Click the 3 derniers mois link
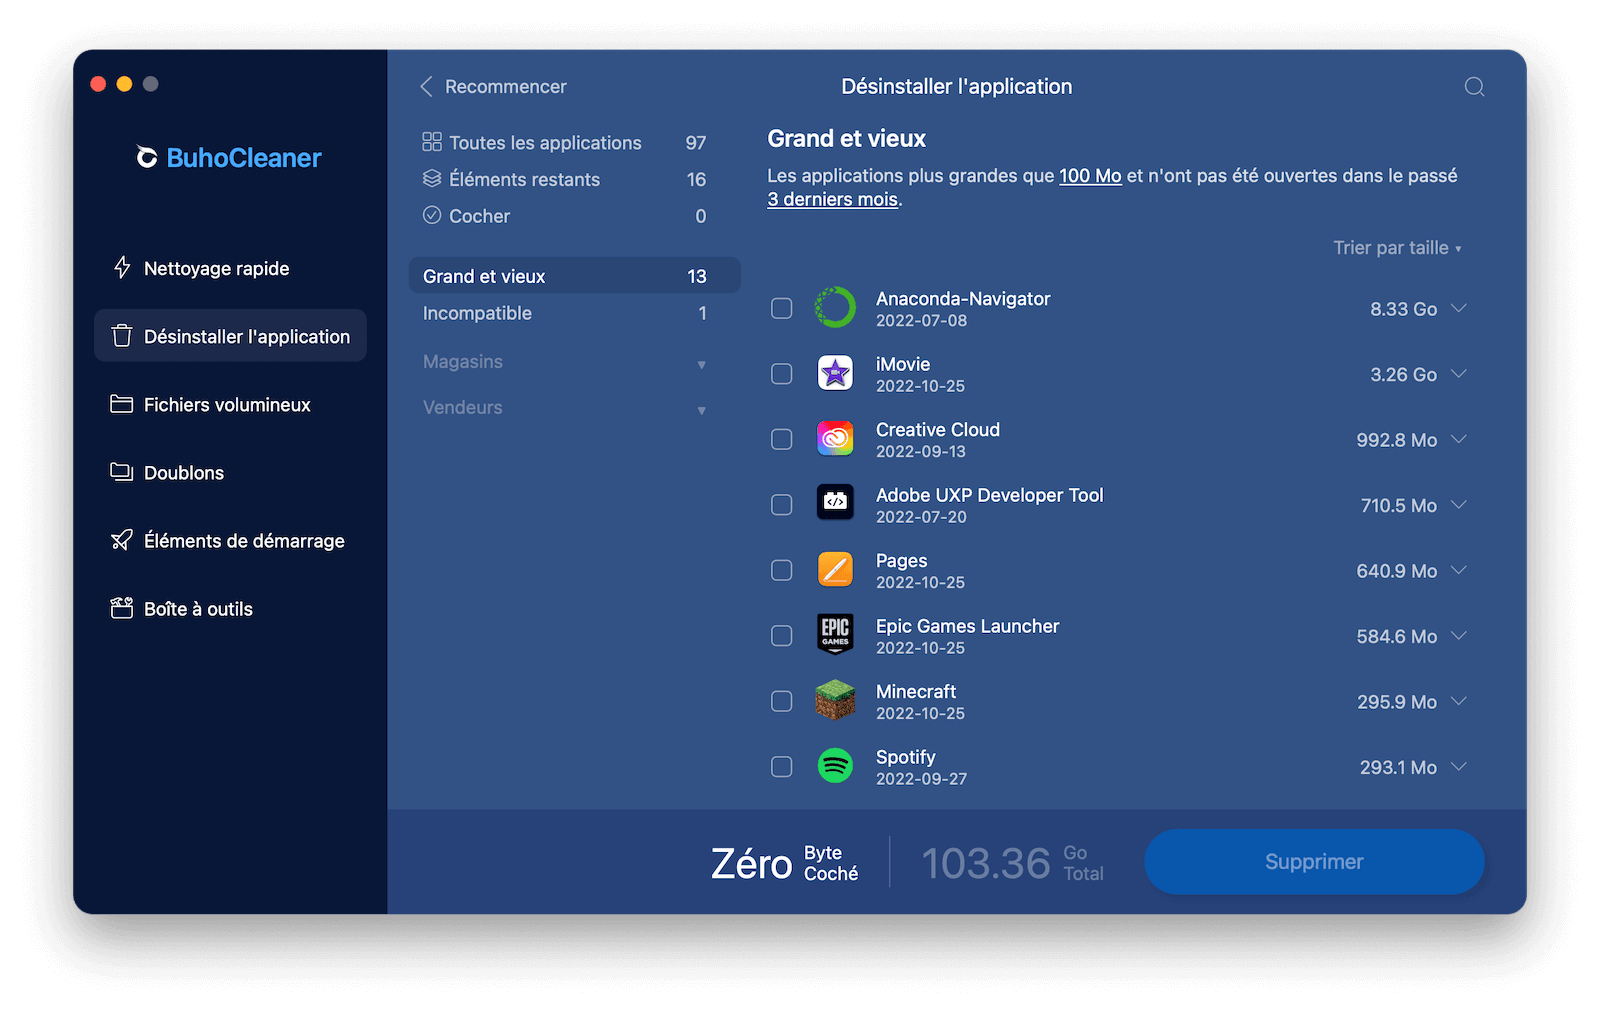Viewport: 1600px width, 1011px height. tap(832, 199)
